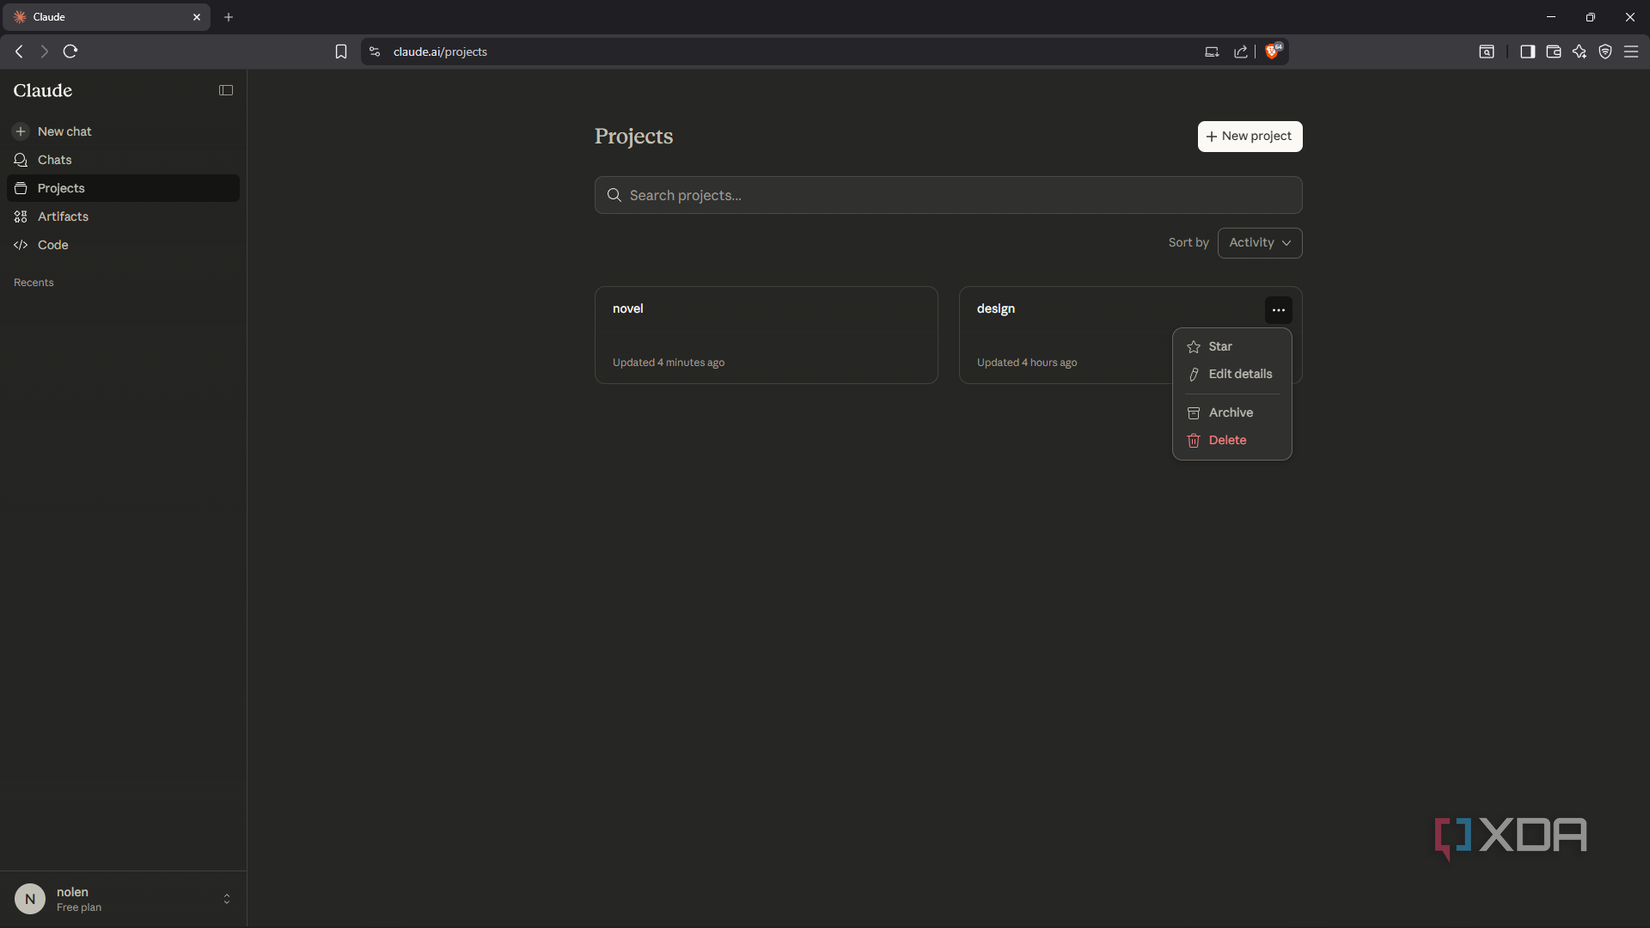The image size is (1650, 928).
Task: Open the Sort by Activity dropdown
Action: (x=1260, y=243)
